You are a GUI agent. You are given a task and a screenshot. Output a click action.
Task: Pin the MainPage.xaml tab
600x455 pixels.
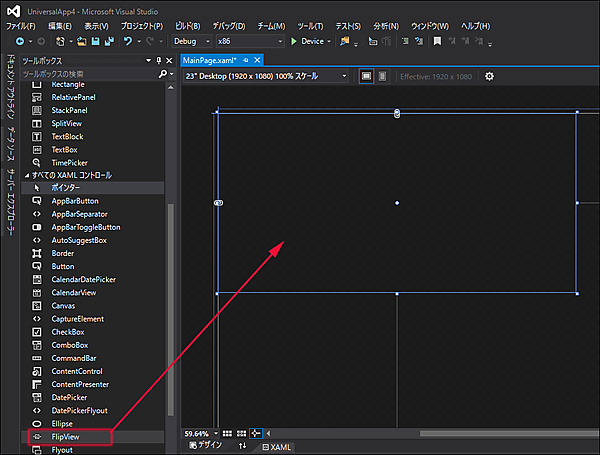(x=246, y=61)
